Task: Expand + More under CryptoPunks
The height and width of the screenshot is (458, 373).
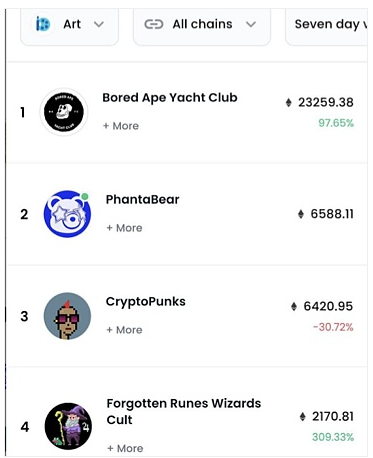Action: (x=124, y=330)
